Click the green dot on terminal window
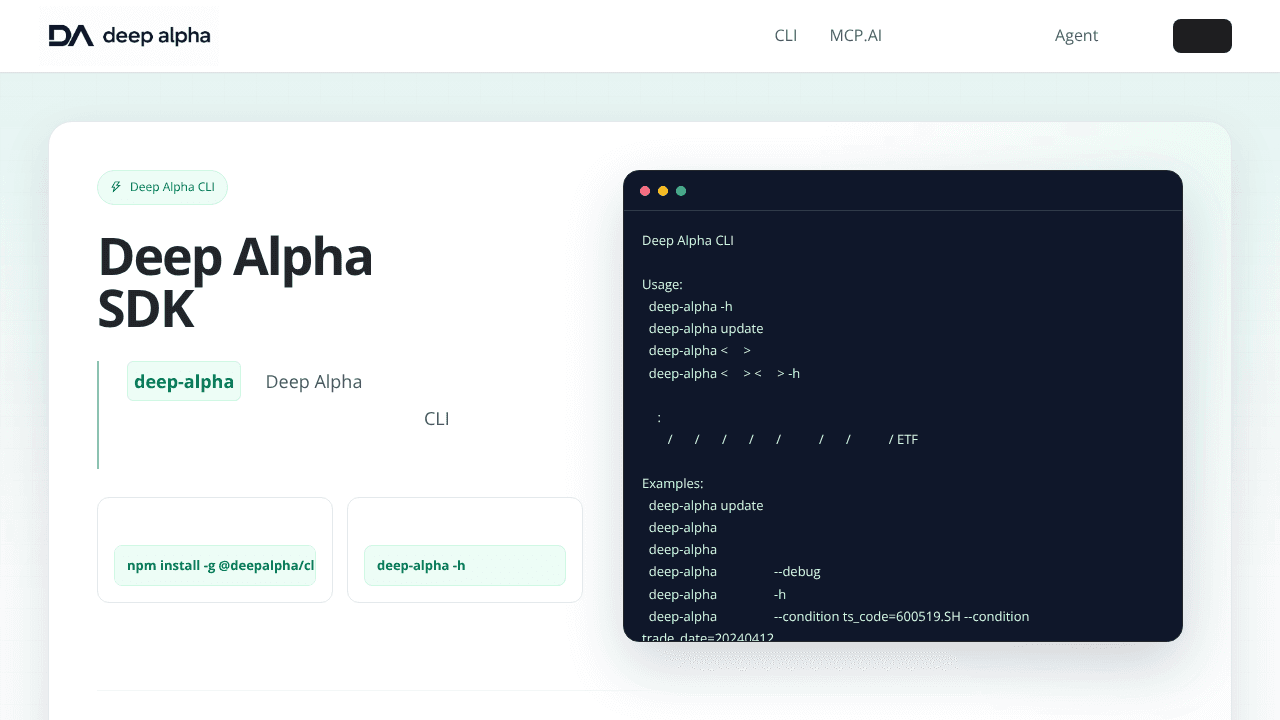The image size is (1280, 720). pyautogui.click(x=681, y=191)
